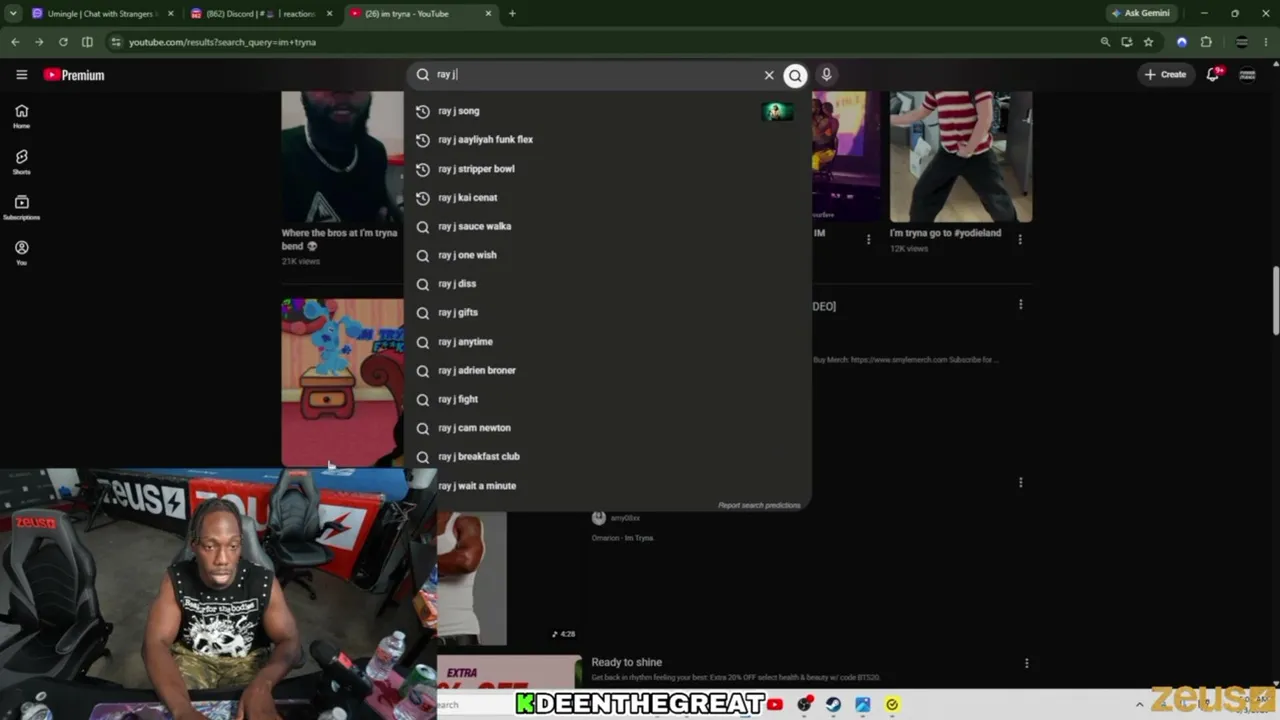
Task: Start voice search with the microphone
Action: pos(826,75)
